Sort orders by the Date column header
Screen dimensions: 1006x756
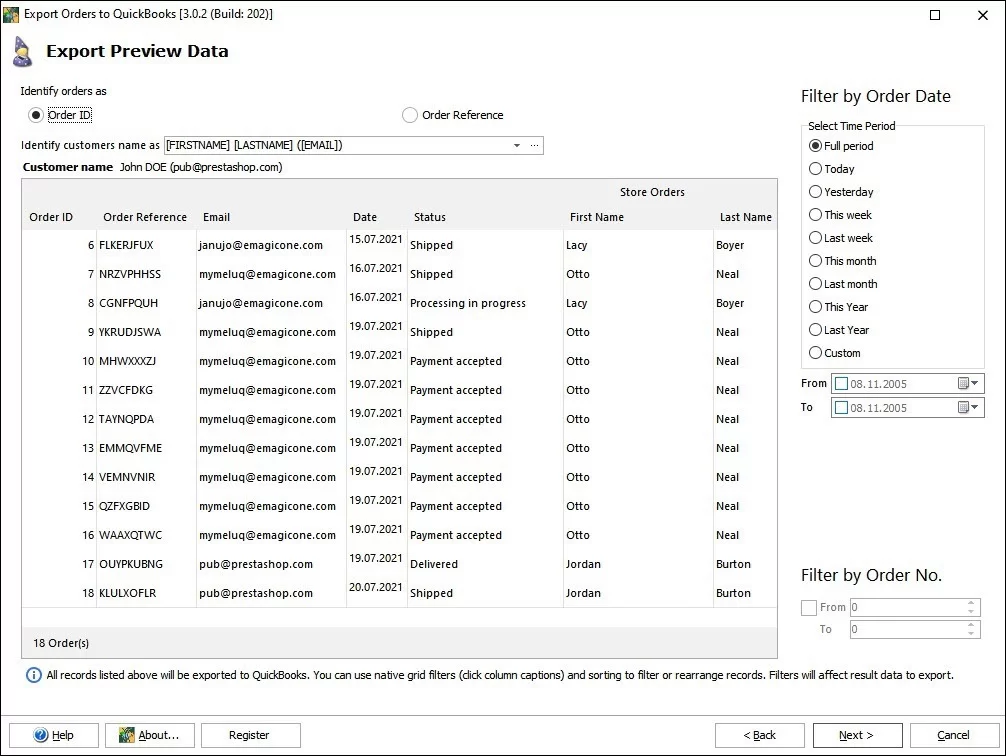point(364,217)
